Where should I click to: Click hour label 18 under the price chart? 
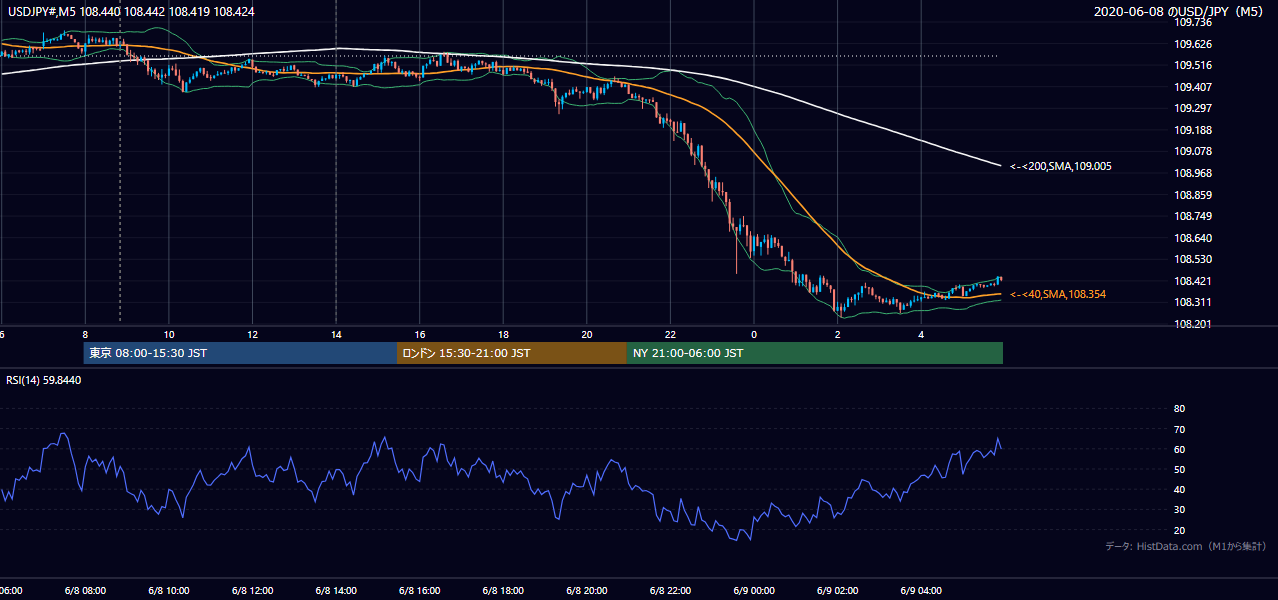pyautogui.click(x=504, y=334)
